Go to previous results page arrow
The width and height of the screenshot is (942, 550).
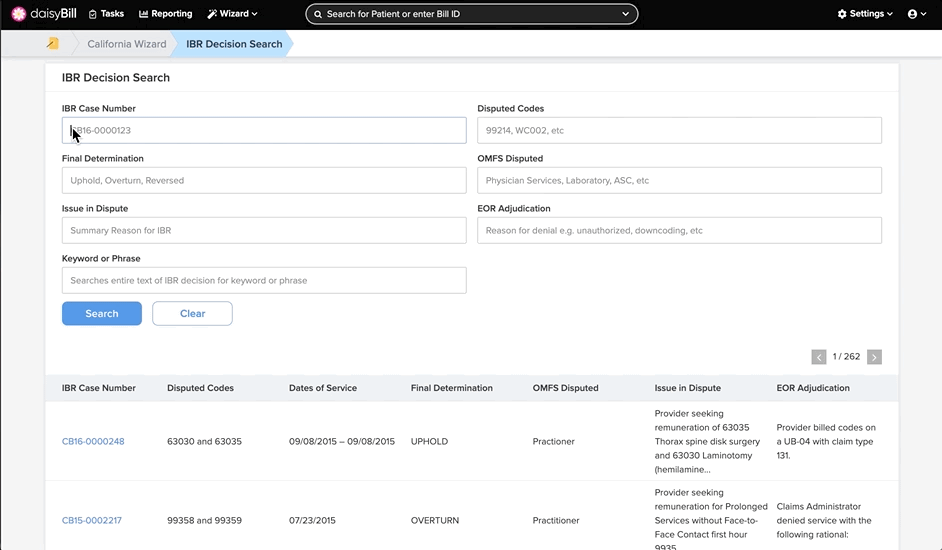tap(819, 357)
